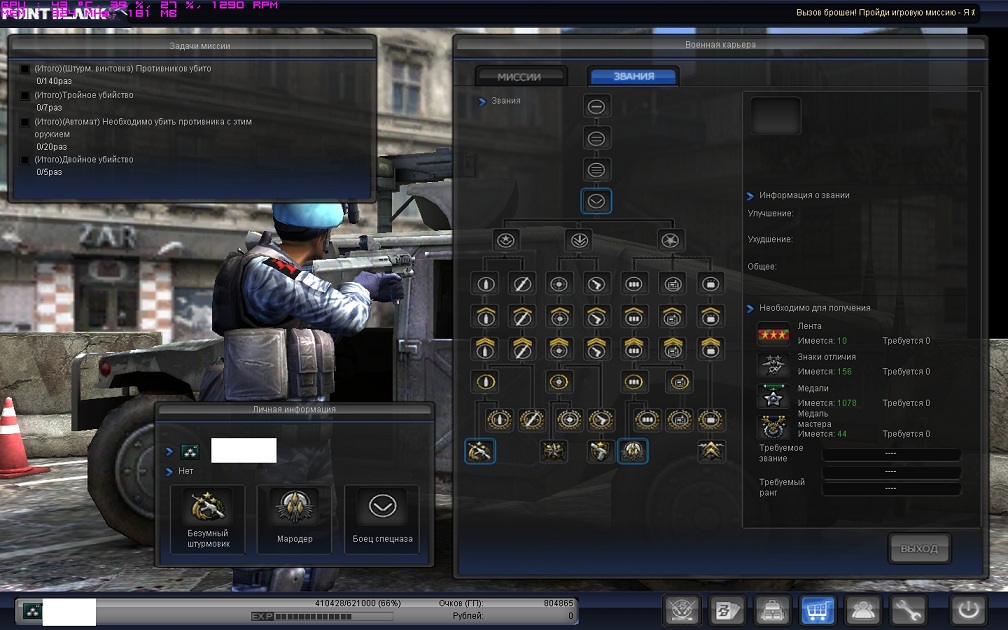Open the PB mission cards icon
1008x630 pixels.
coord(725,610)
